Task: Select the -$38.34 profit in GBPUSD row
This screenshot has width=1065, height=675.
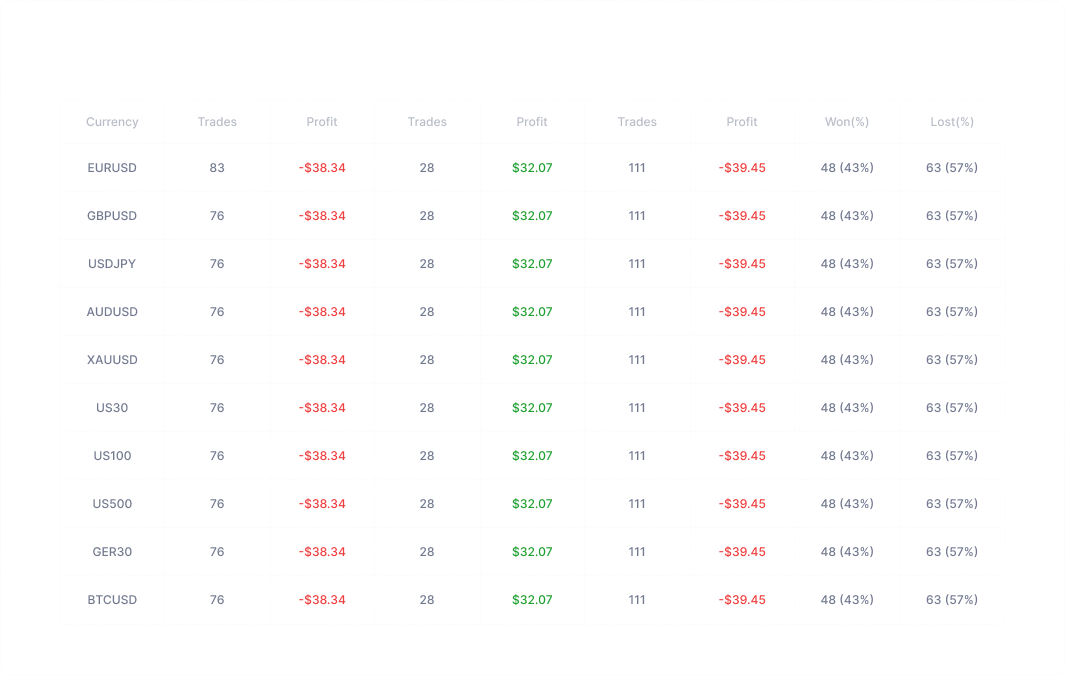Action: pyautogui.click(x=322, y=216)
